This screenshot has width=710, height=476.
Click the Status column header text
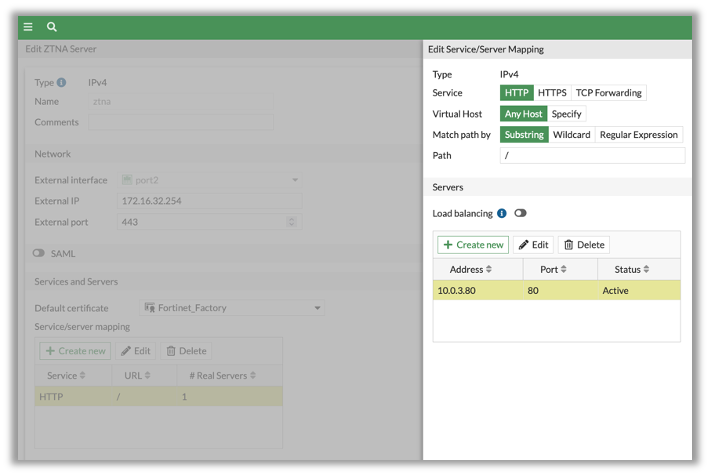point(627,269)
